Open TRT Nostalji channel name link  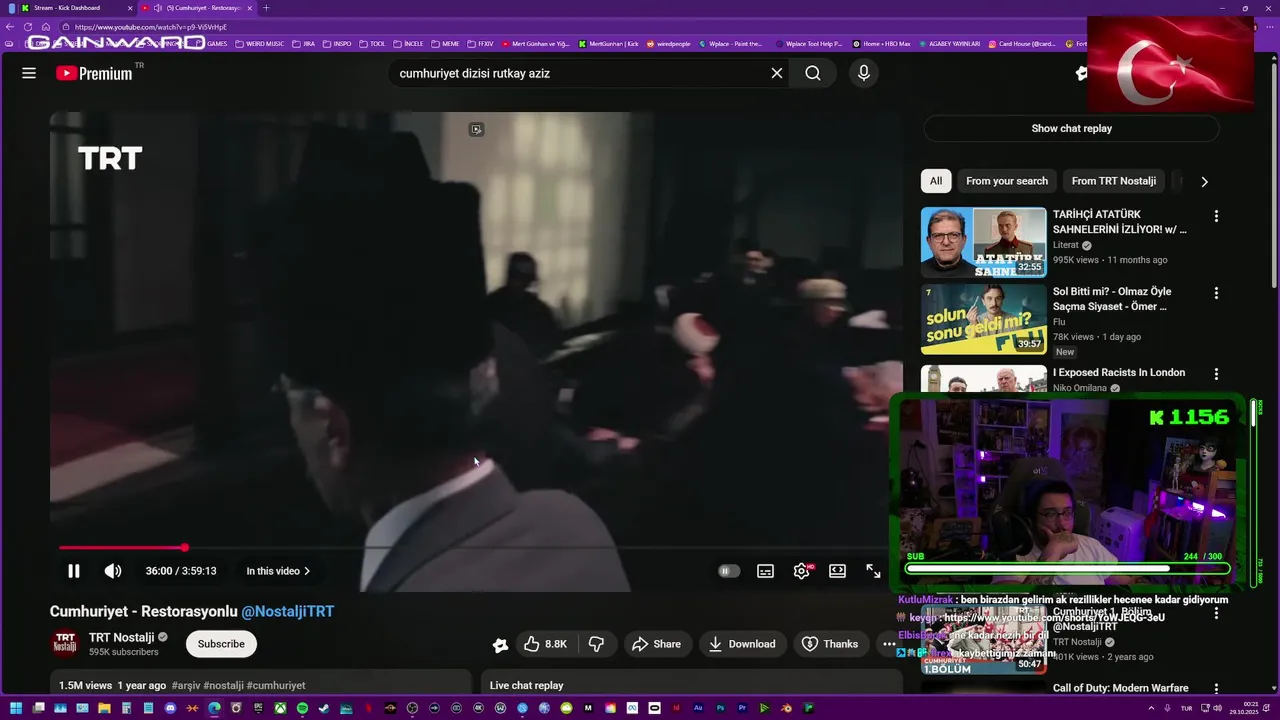pyautogui.click(x=121, y=637)
